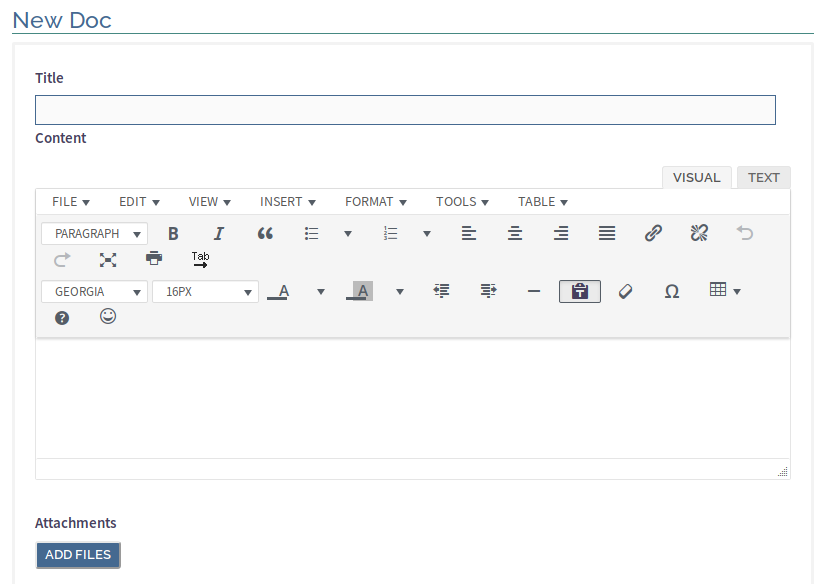Toggle center alignment
The width and height of the screenshot is (827, 584).
click(515, 233)
